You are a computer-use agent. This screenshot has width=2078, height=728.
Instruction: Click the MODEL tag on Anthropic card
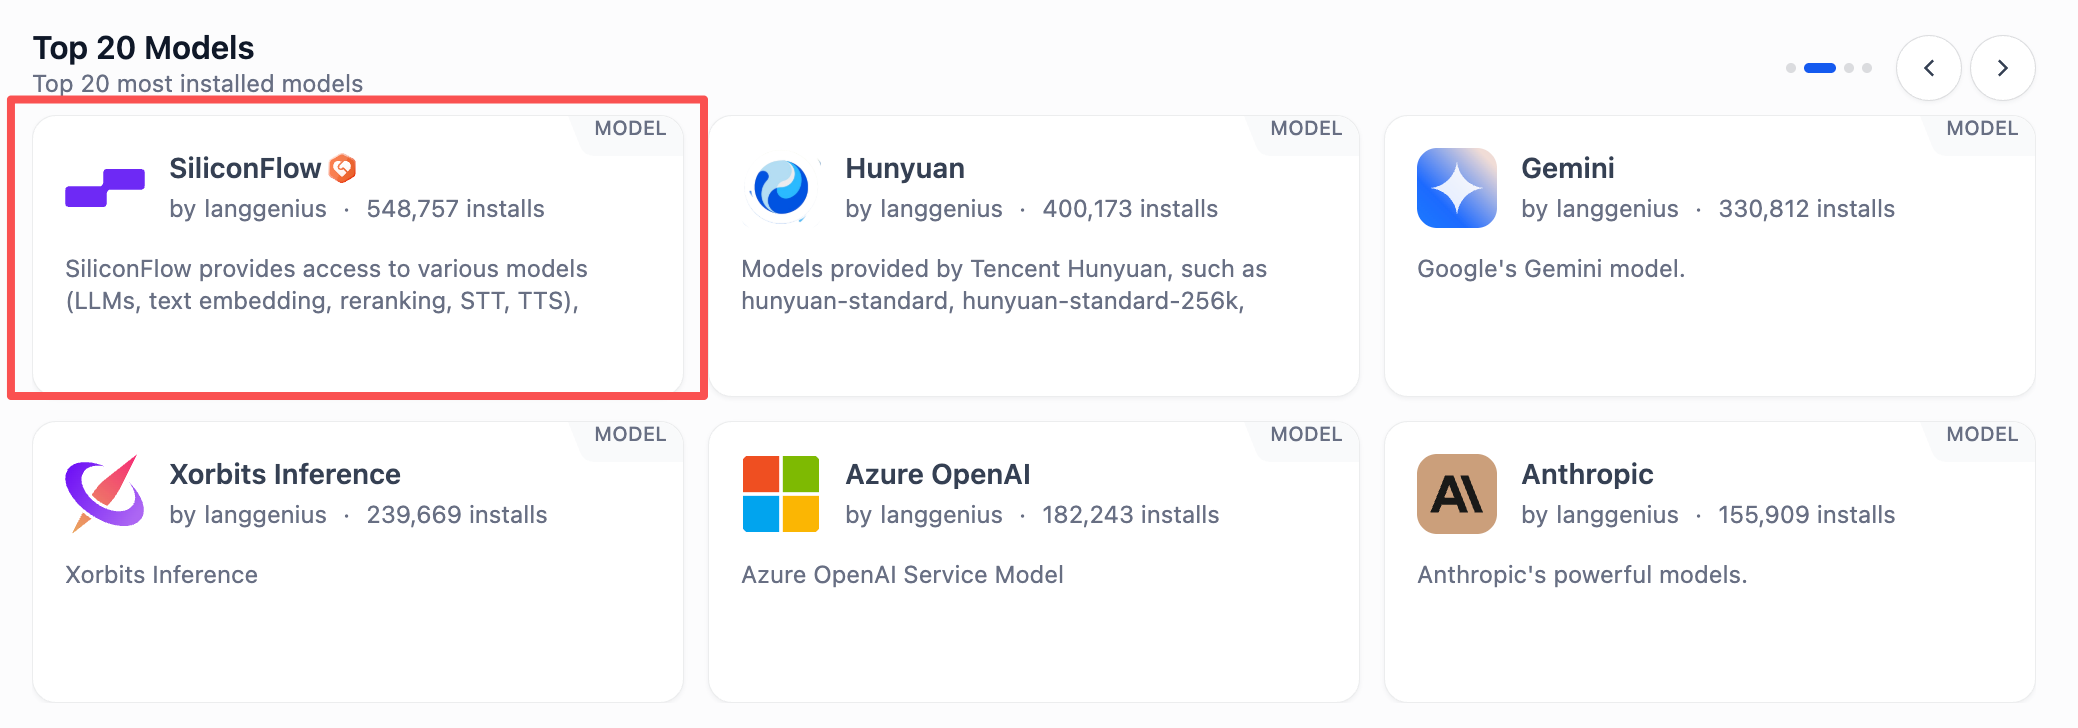coord(1982,434)
